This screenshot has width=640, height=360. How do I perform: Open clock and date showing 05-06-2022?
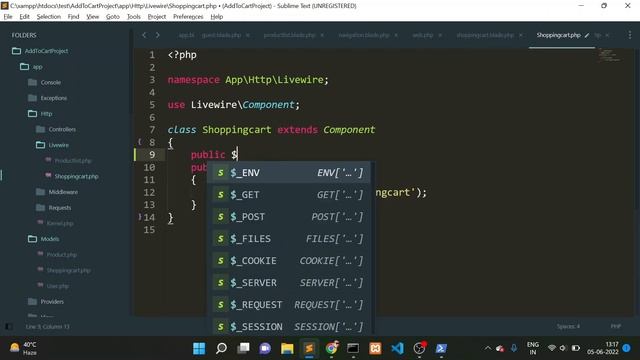tap(603, 348)
